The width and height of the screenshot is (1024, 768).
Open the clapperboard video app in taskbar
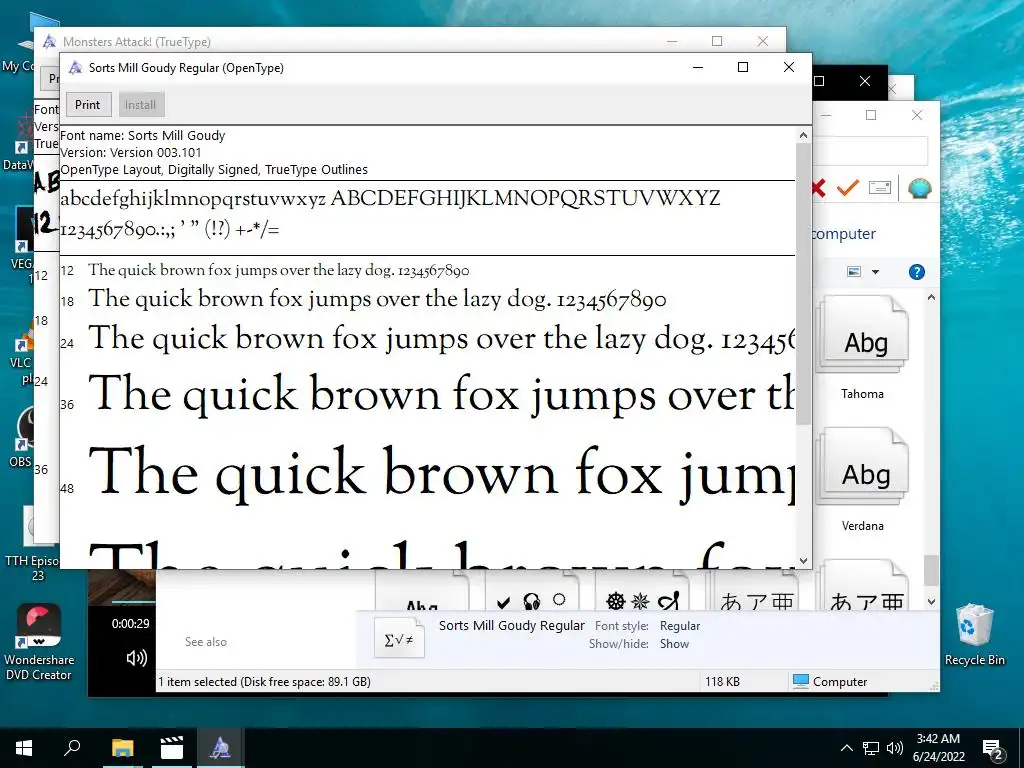click(171, 748)
